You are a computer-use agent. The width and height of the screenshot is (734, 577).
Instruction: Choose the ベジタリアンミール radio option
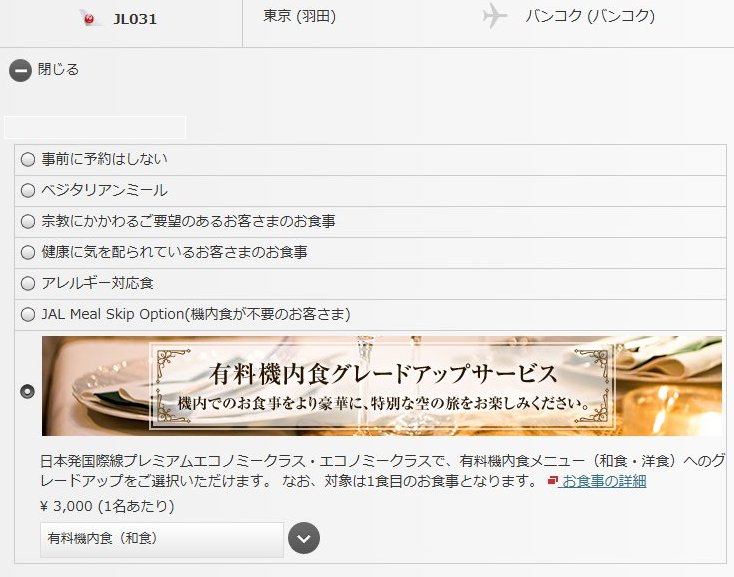pyautogui.click(x=28, y=190)
